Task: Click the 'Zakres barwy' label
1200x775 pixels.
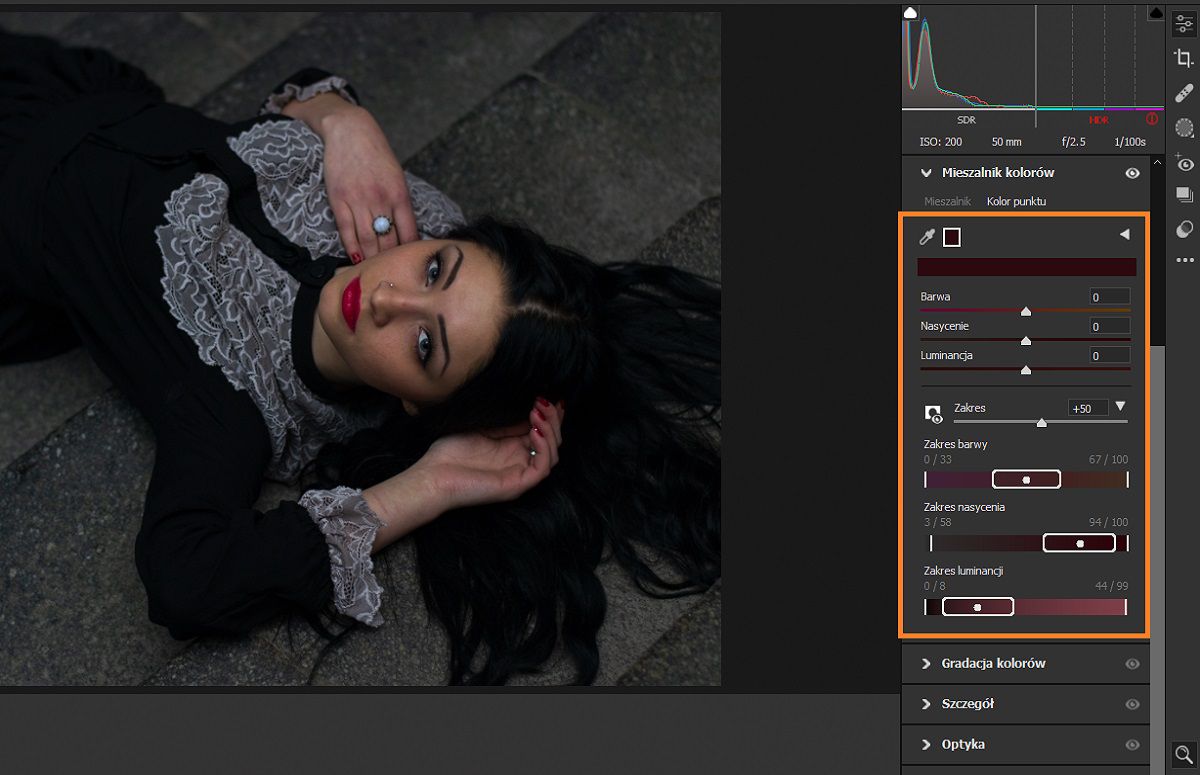Action: click(956, 444)
